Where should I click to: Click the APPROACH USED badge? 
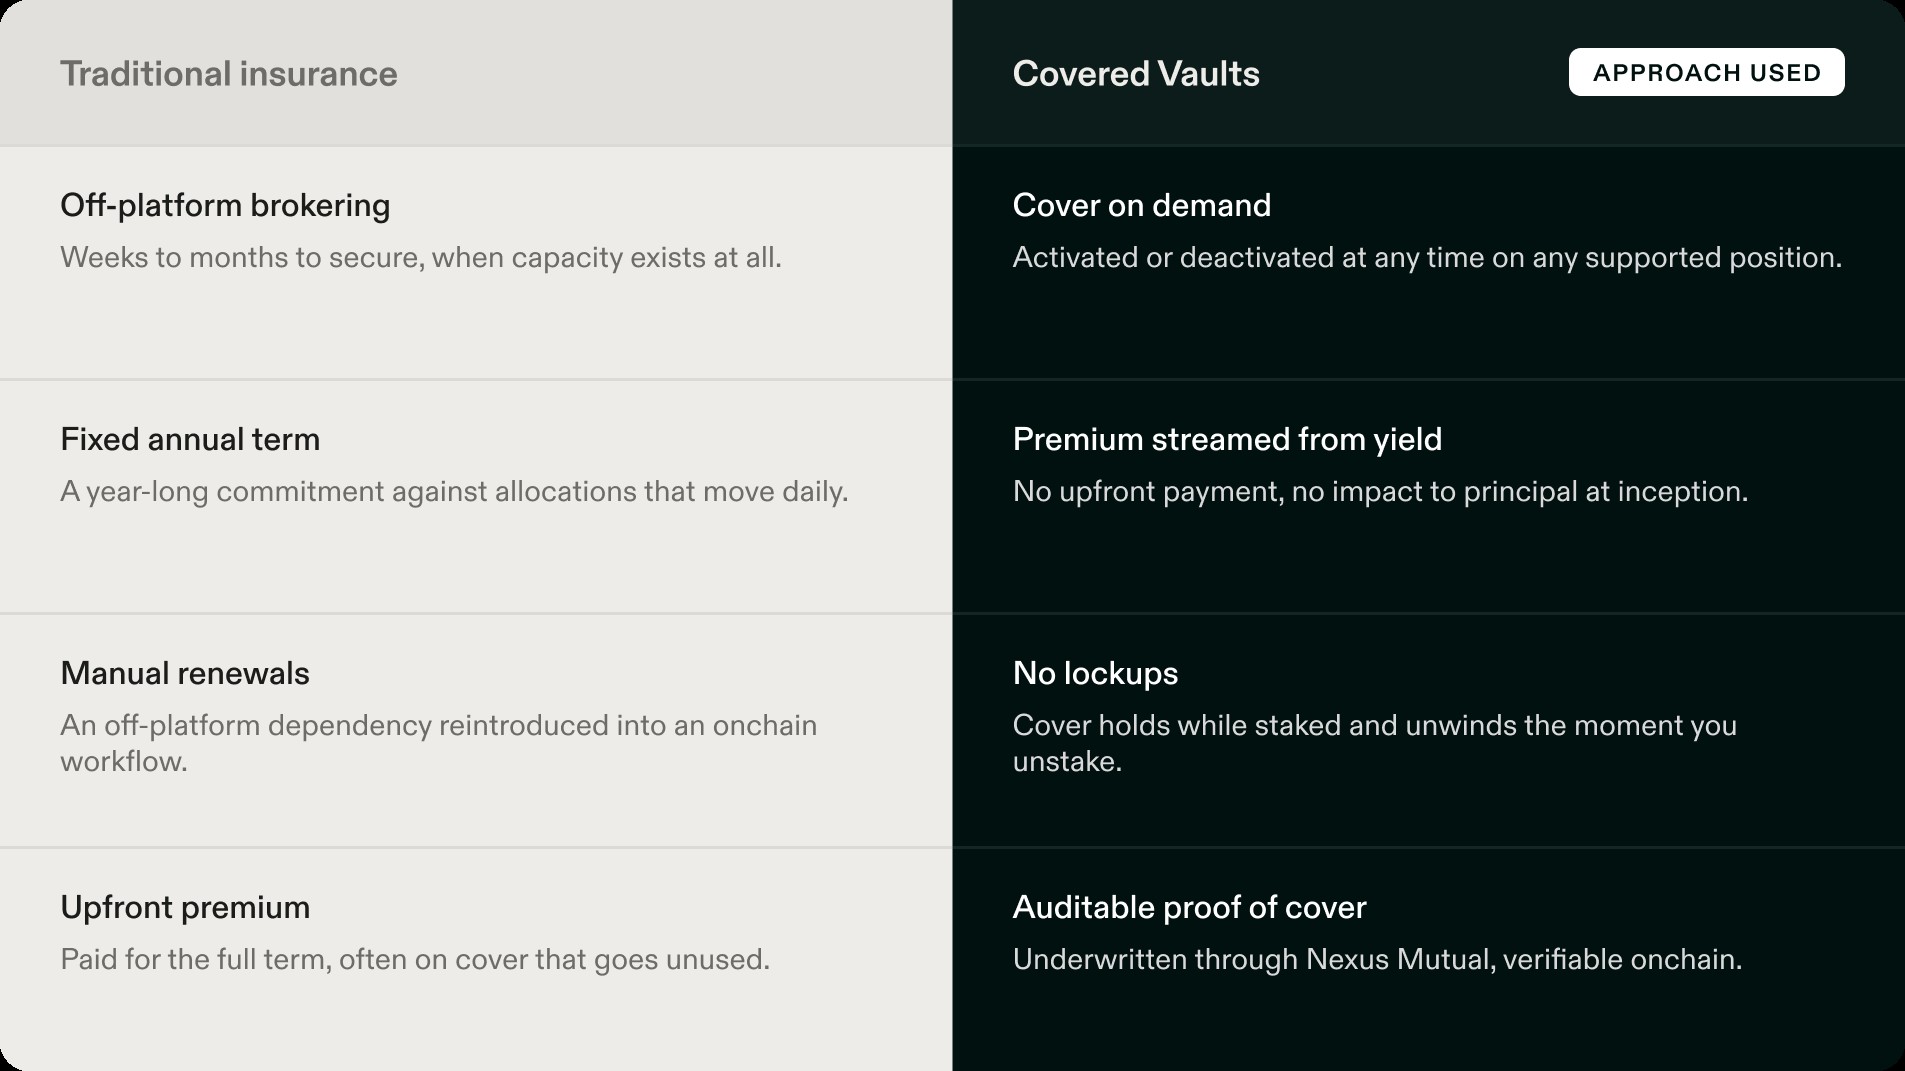(1706, 72)
